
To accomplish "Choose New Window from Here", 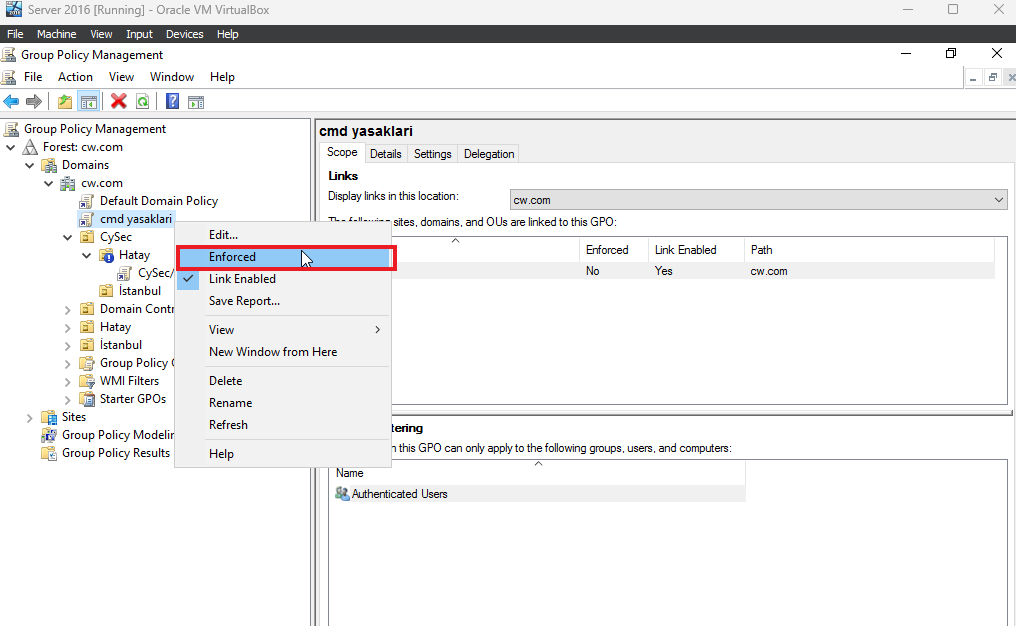I will coord(284,352).
